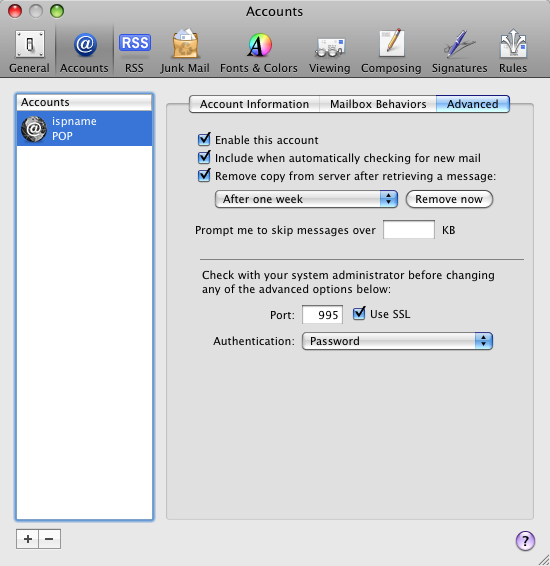Click the help question mark button
Image resolution: width=550 pixels, height=566 pixels.
[x=525, y=541]
